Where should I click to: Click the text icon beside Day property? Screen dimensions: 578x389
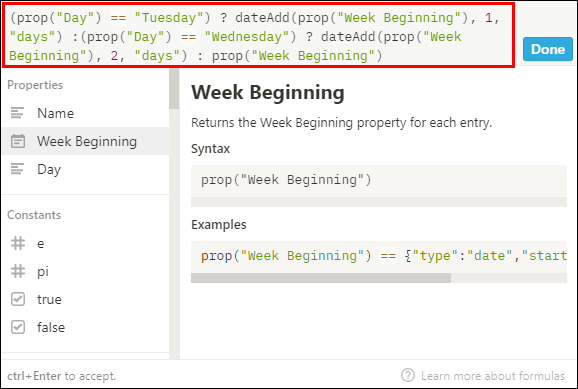17,169
